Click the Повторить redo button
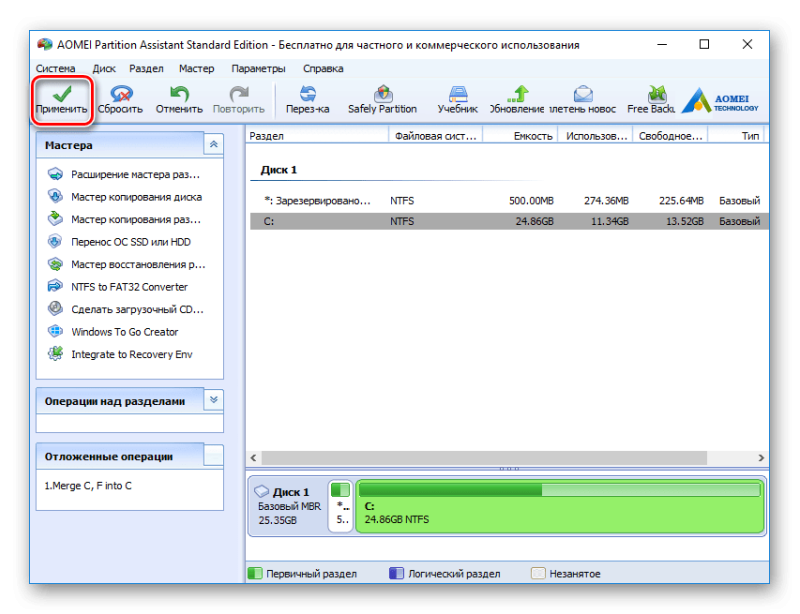The height and width of the screenshot is (614, 800). point(238,100)
